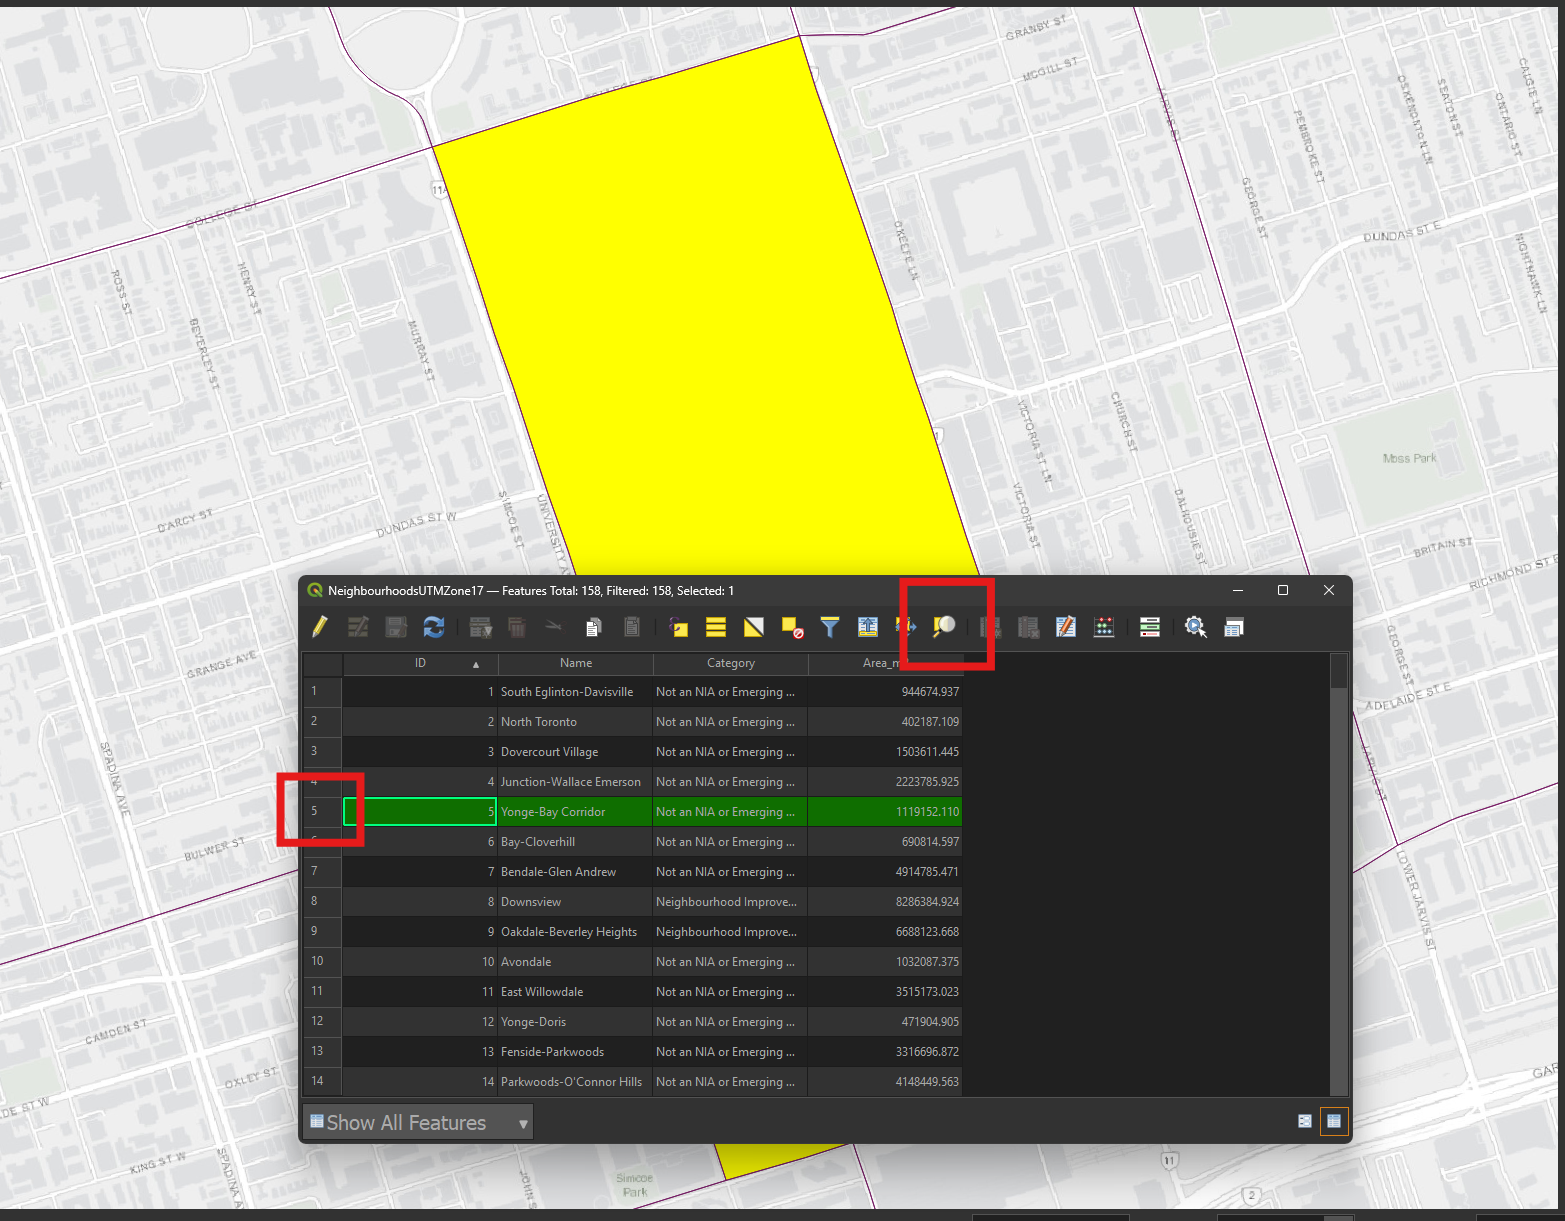This screenshot has height=1221, width=1565.
Task: Toggle editing mode with the pencil icon
Action: click(x=320, y=627)
